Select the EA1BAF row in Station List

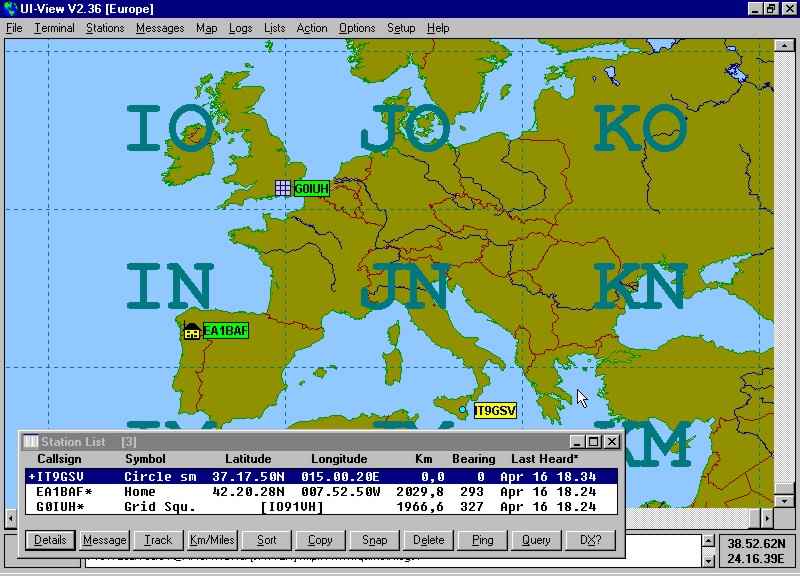pyautogui.click(x=321, y=492)
